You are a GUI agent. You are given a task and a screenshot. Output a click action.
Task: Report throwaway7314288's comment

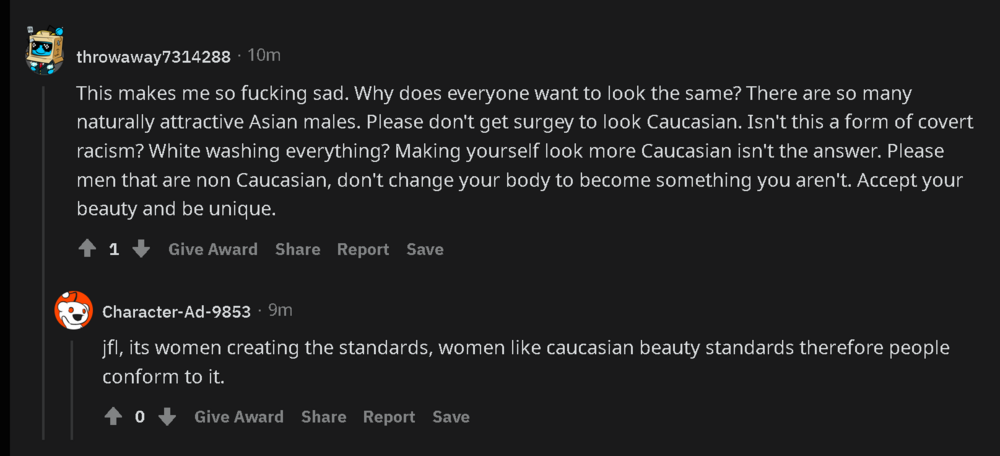click(x=363, y=249)
